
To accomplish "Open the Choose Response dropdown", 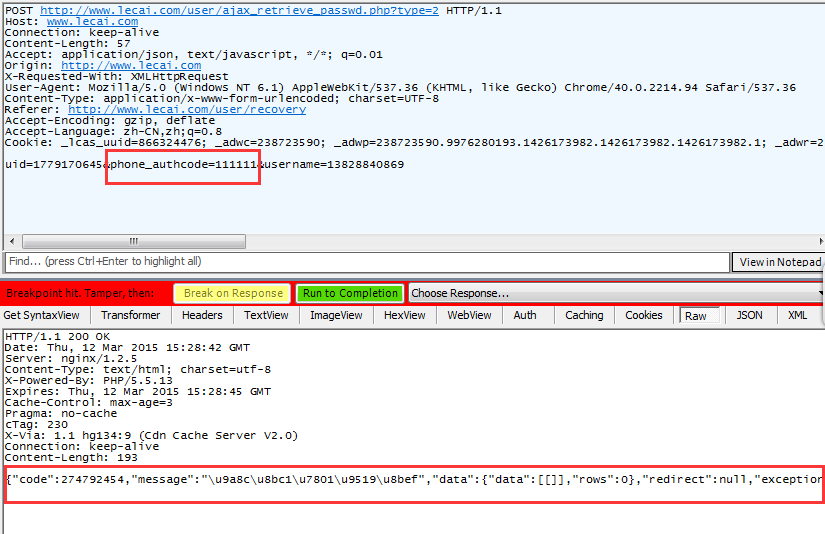I will pos(616,293).
